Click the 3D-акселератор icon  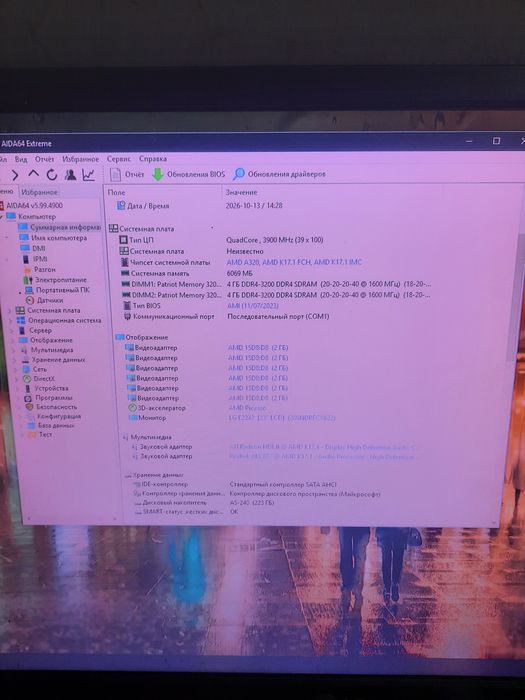click(132, 408)
